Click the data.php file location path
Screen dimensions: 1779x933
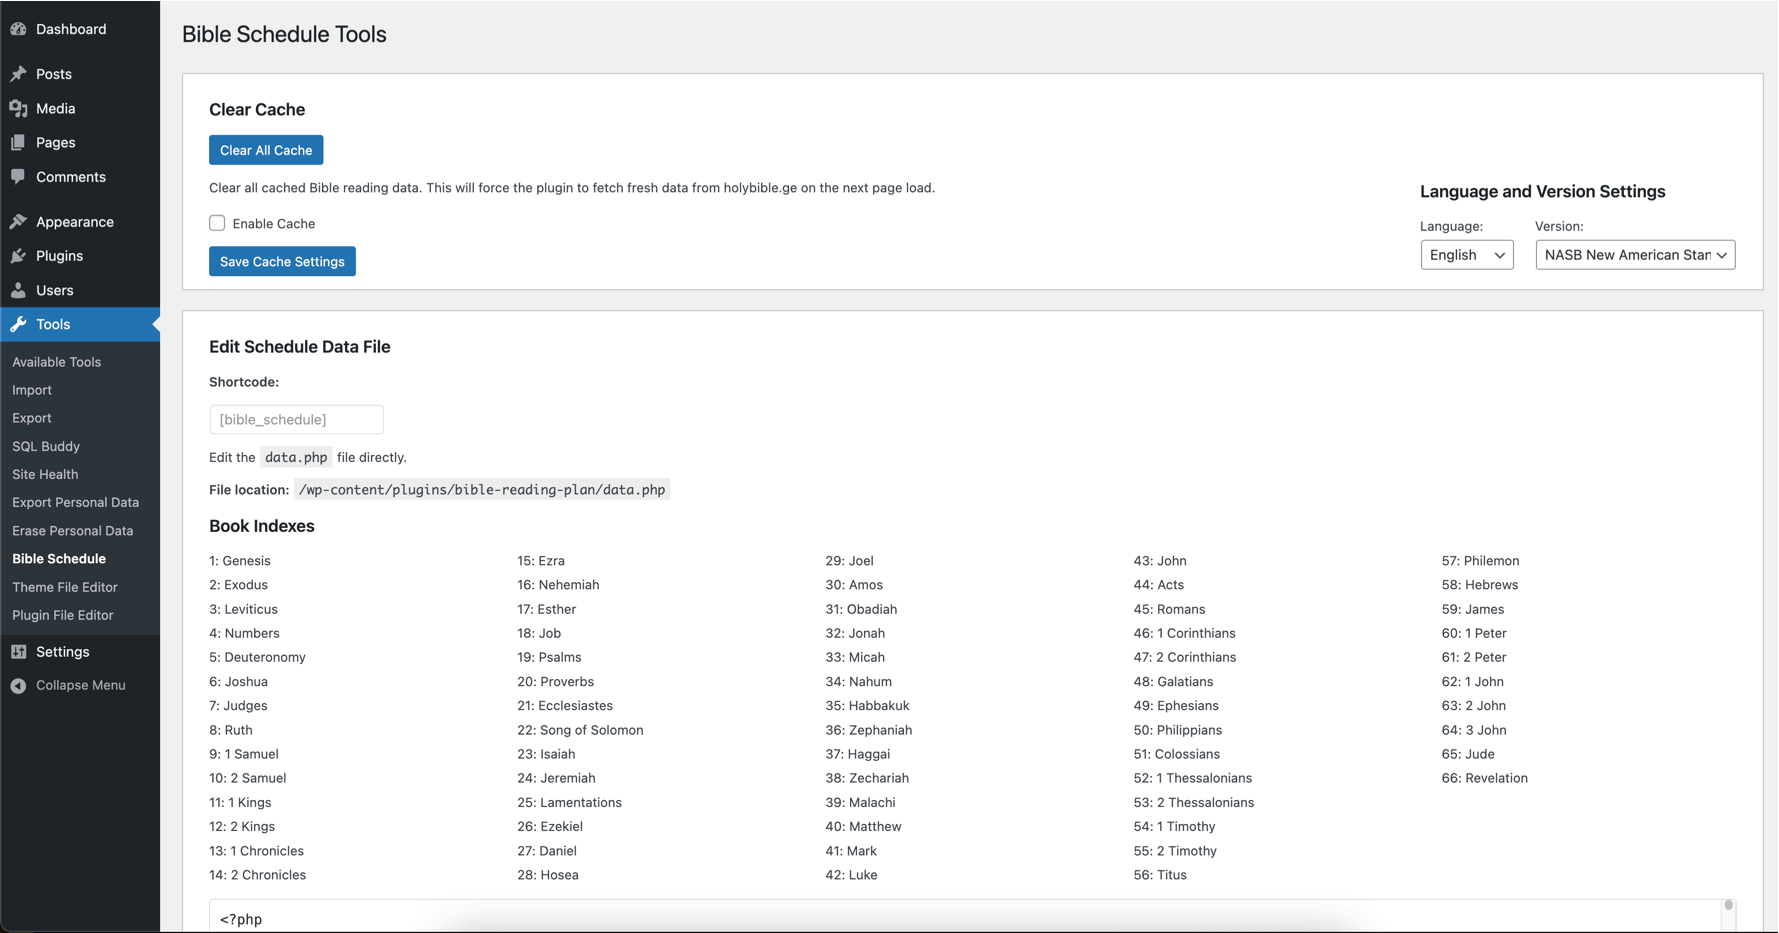(x=482, y=489)
